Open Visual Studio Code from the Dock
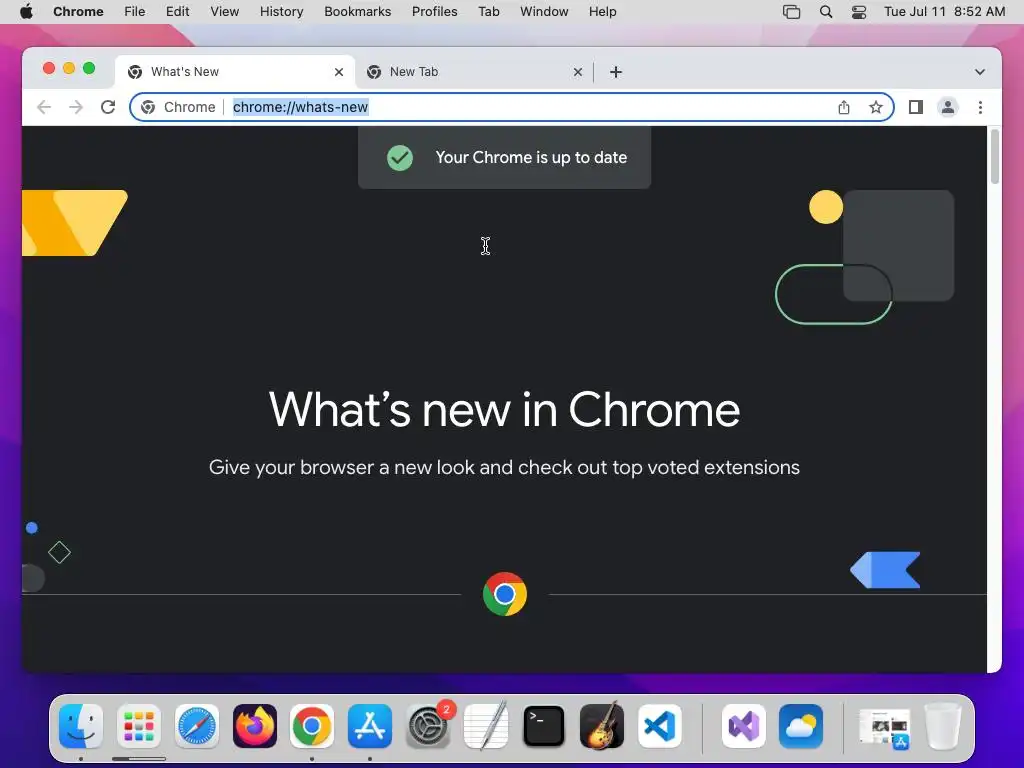The width and height of the screenshot is (1024, 768). [x=660, y=726]
